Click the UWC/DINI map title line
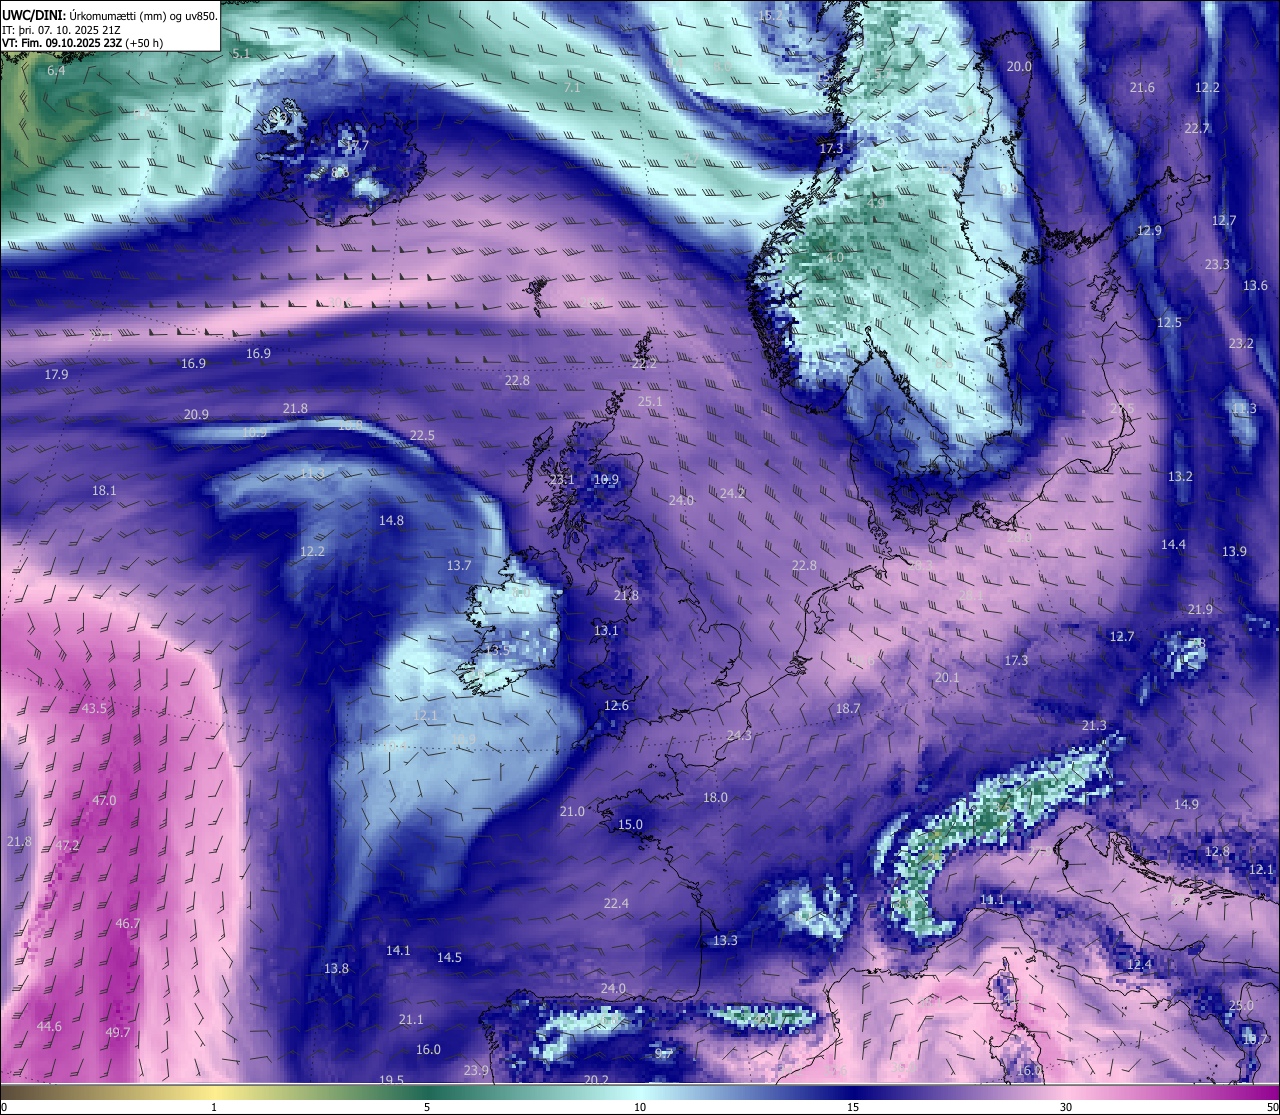1280x1115 pixels. point(109,15)
